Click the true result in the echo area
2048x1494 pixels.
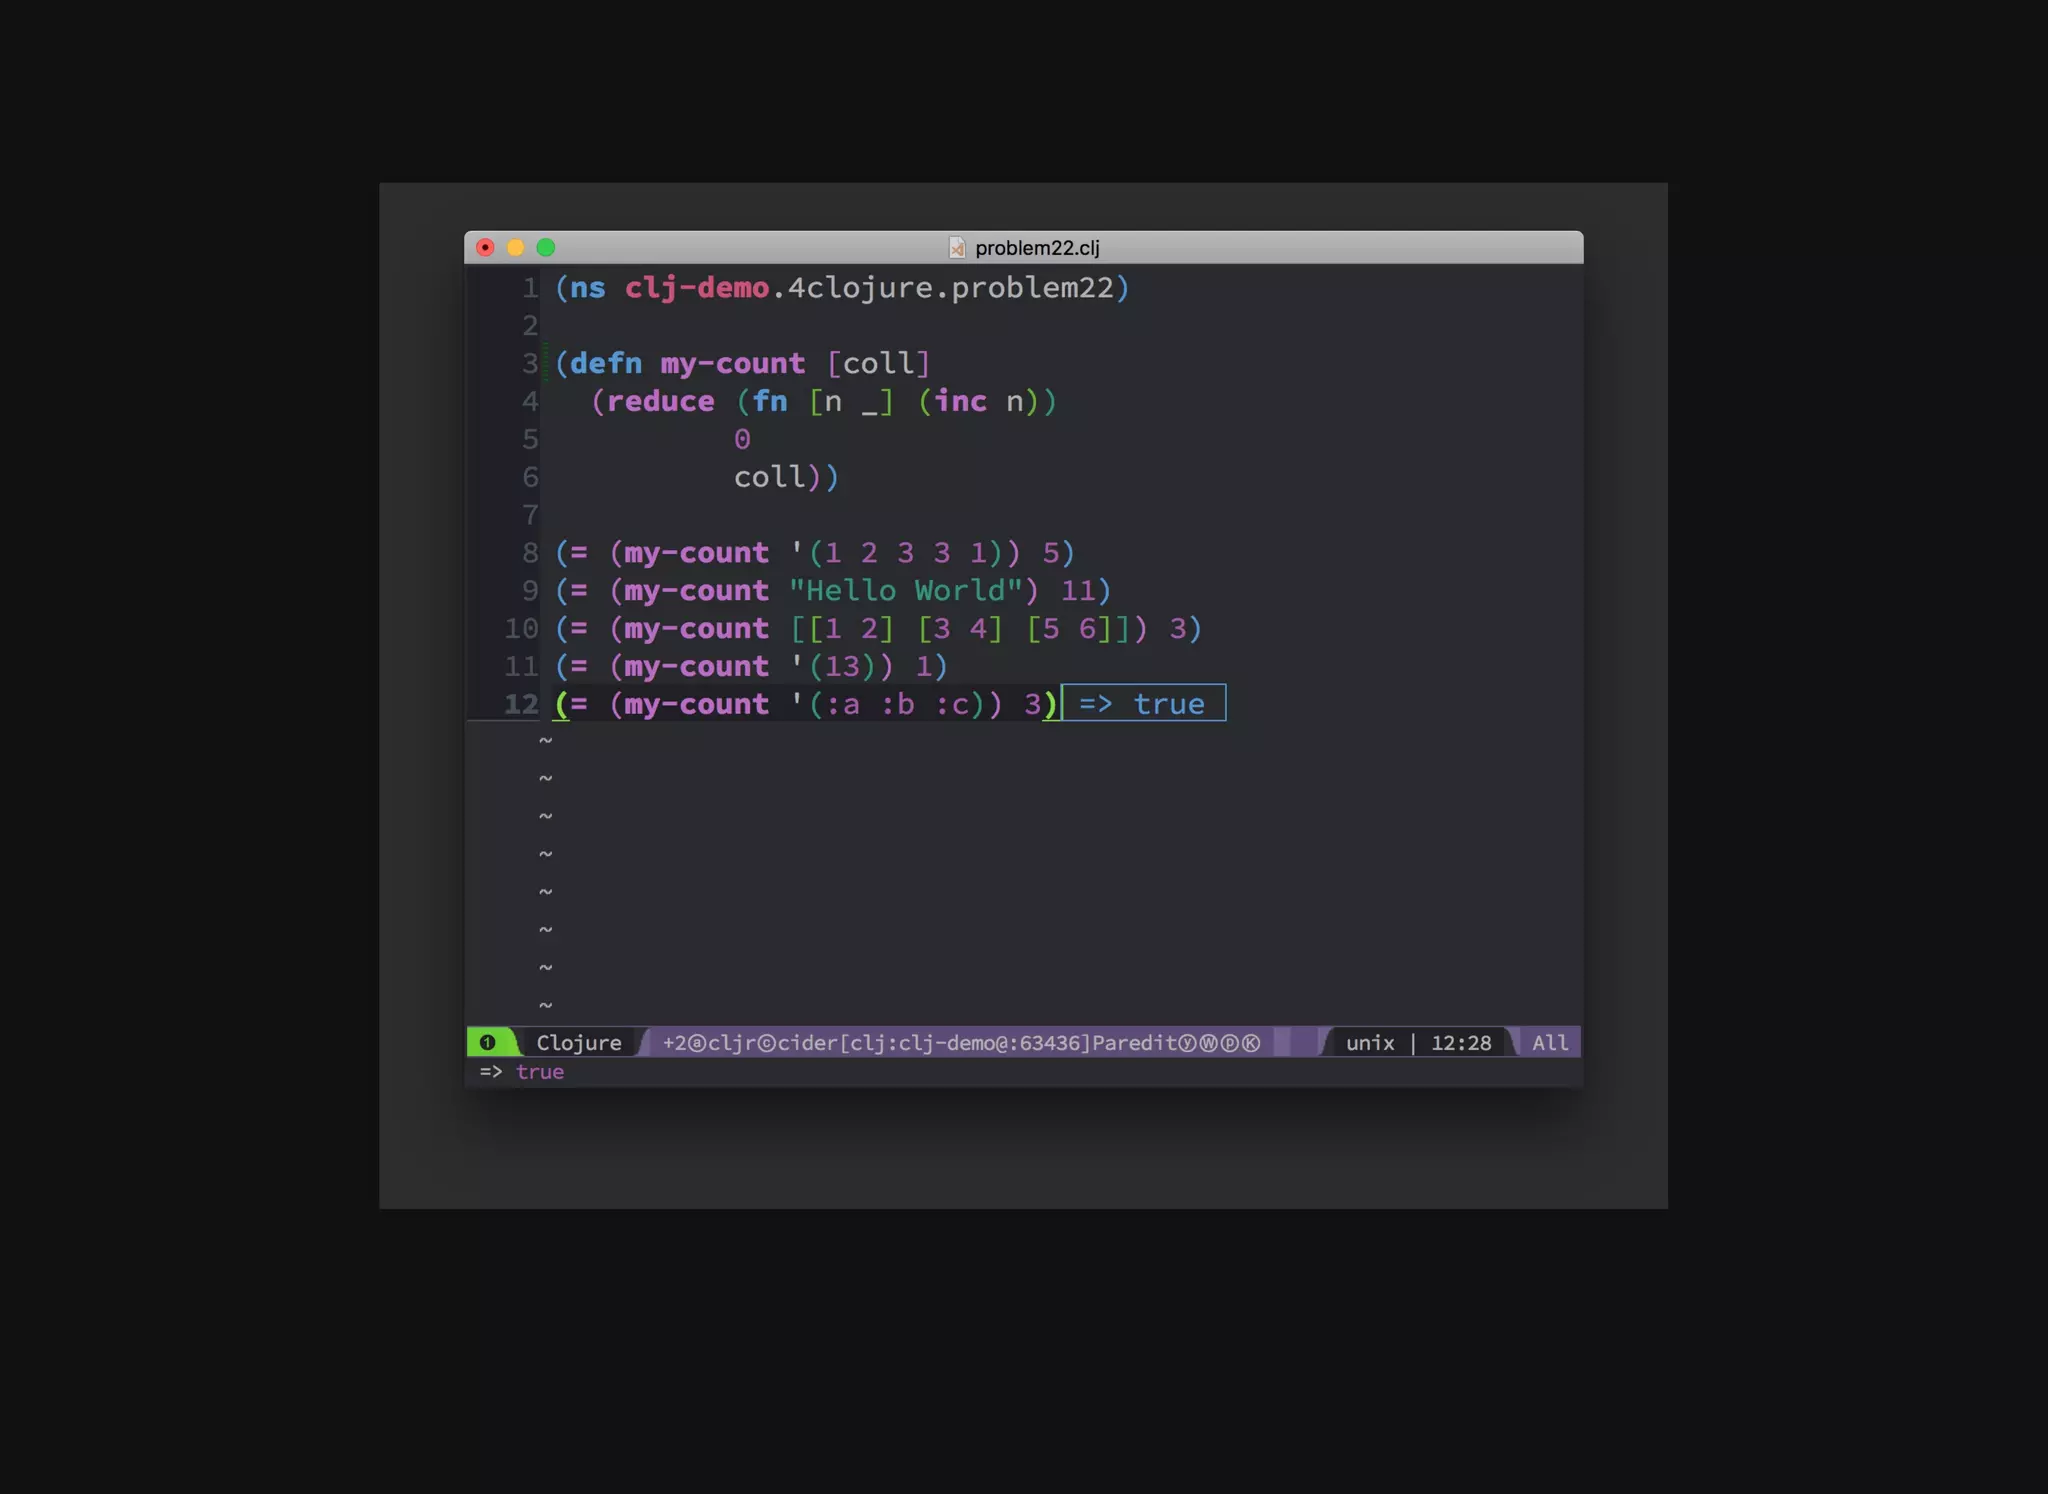click(x=540, y=1072)
